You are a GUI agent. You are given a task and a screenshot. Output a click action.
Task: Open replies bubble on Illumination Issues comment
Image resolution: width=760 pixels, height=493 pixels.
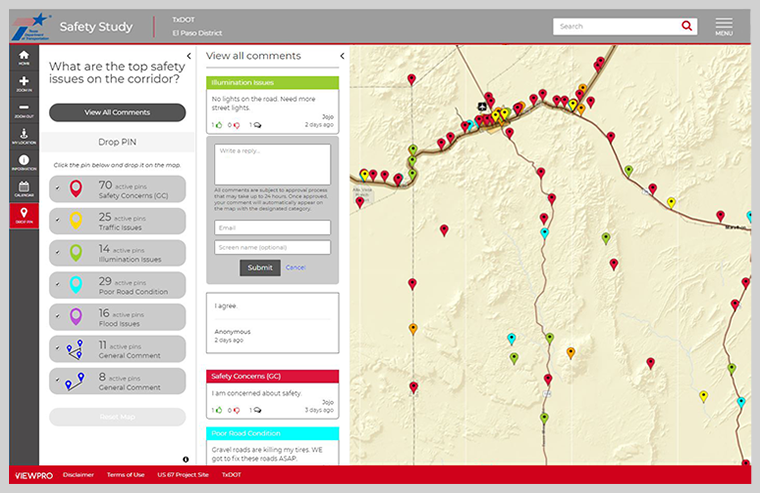click(x=257, y=125)
